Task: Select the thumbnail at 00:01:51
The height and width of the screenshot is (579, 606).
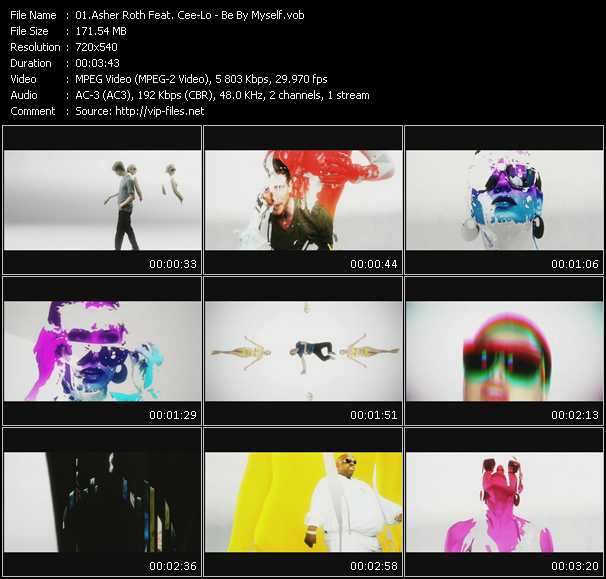Action: [303, 351]
